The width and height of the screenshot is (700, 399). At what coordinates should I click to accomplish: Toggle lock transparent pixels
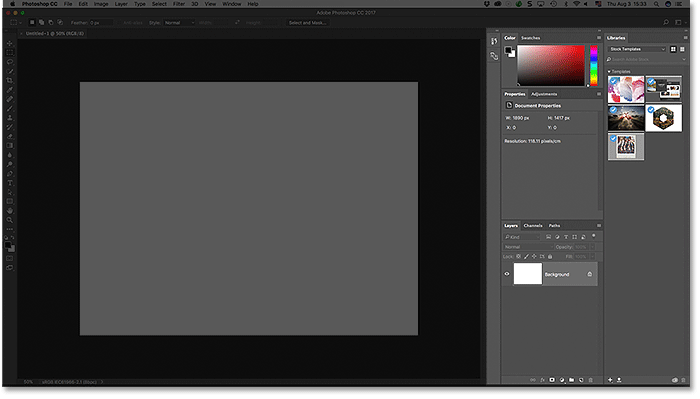pyautogui.click(x=518, y=257)
